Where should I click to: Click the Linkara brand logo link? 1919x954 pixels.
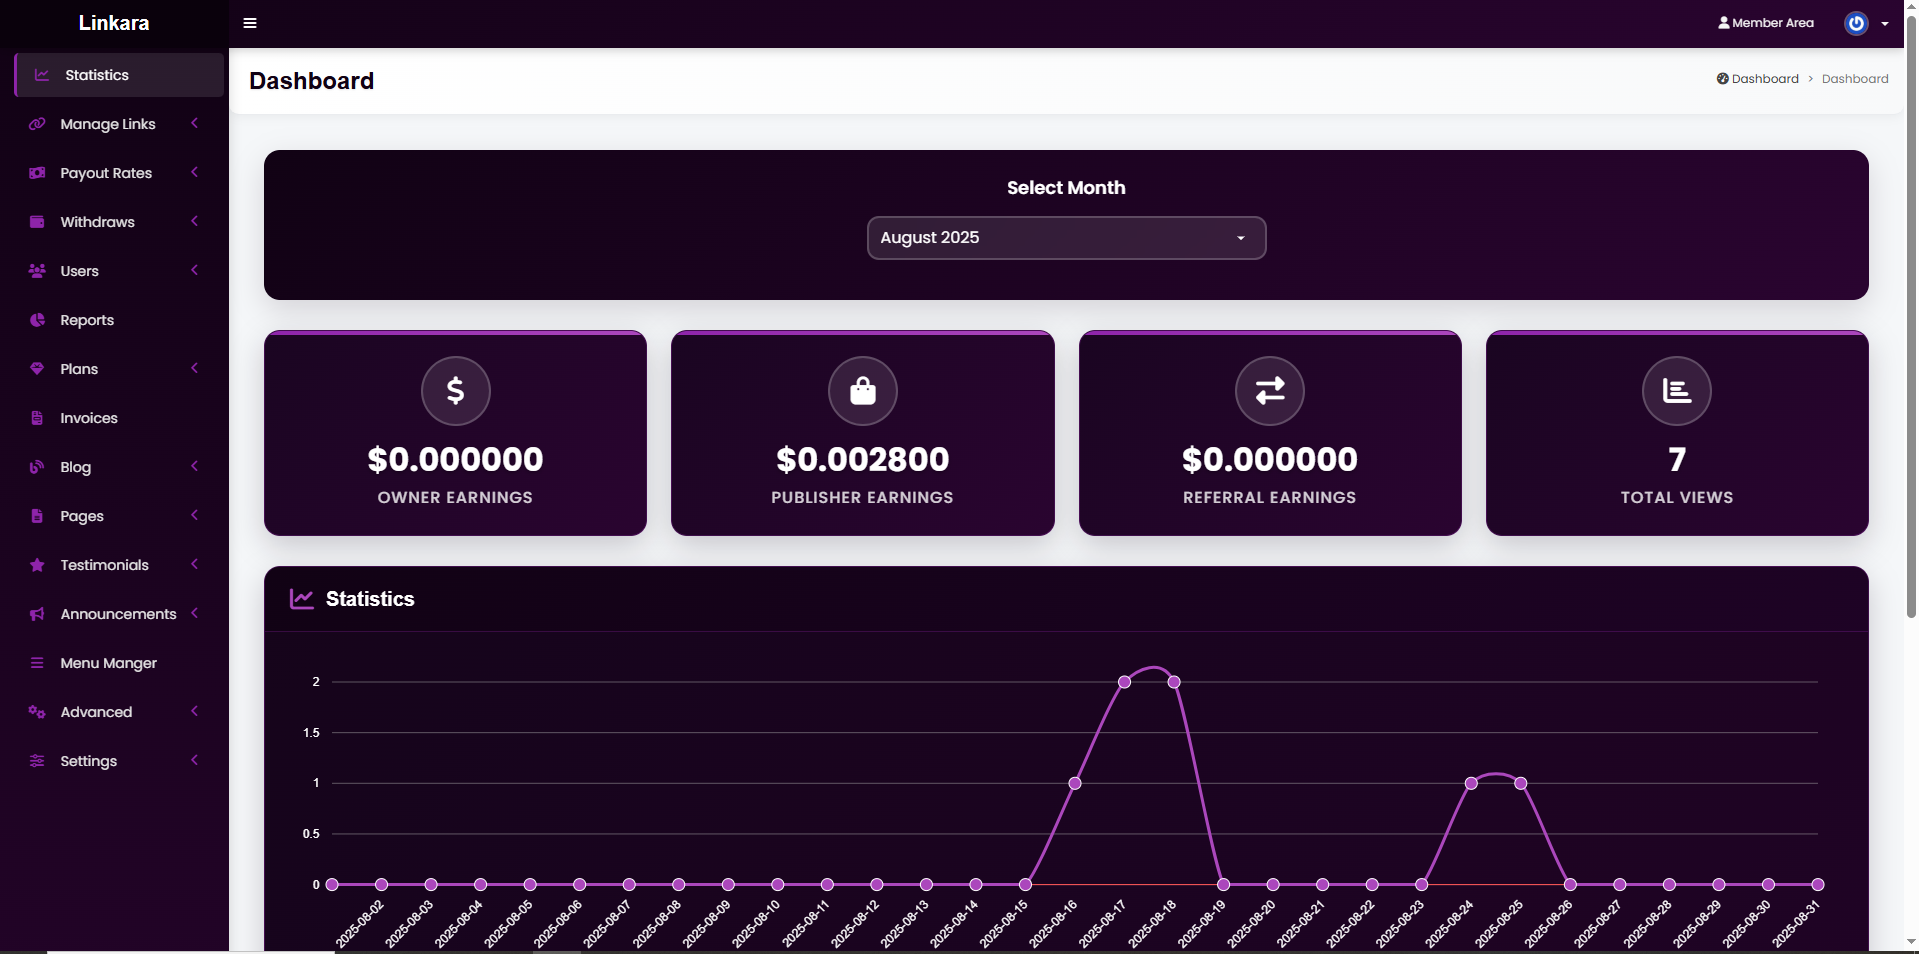114,23
